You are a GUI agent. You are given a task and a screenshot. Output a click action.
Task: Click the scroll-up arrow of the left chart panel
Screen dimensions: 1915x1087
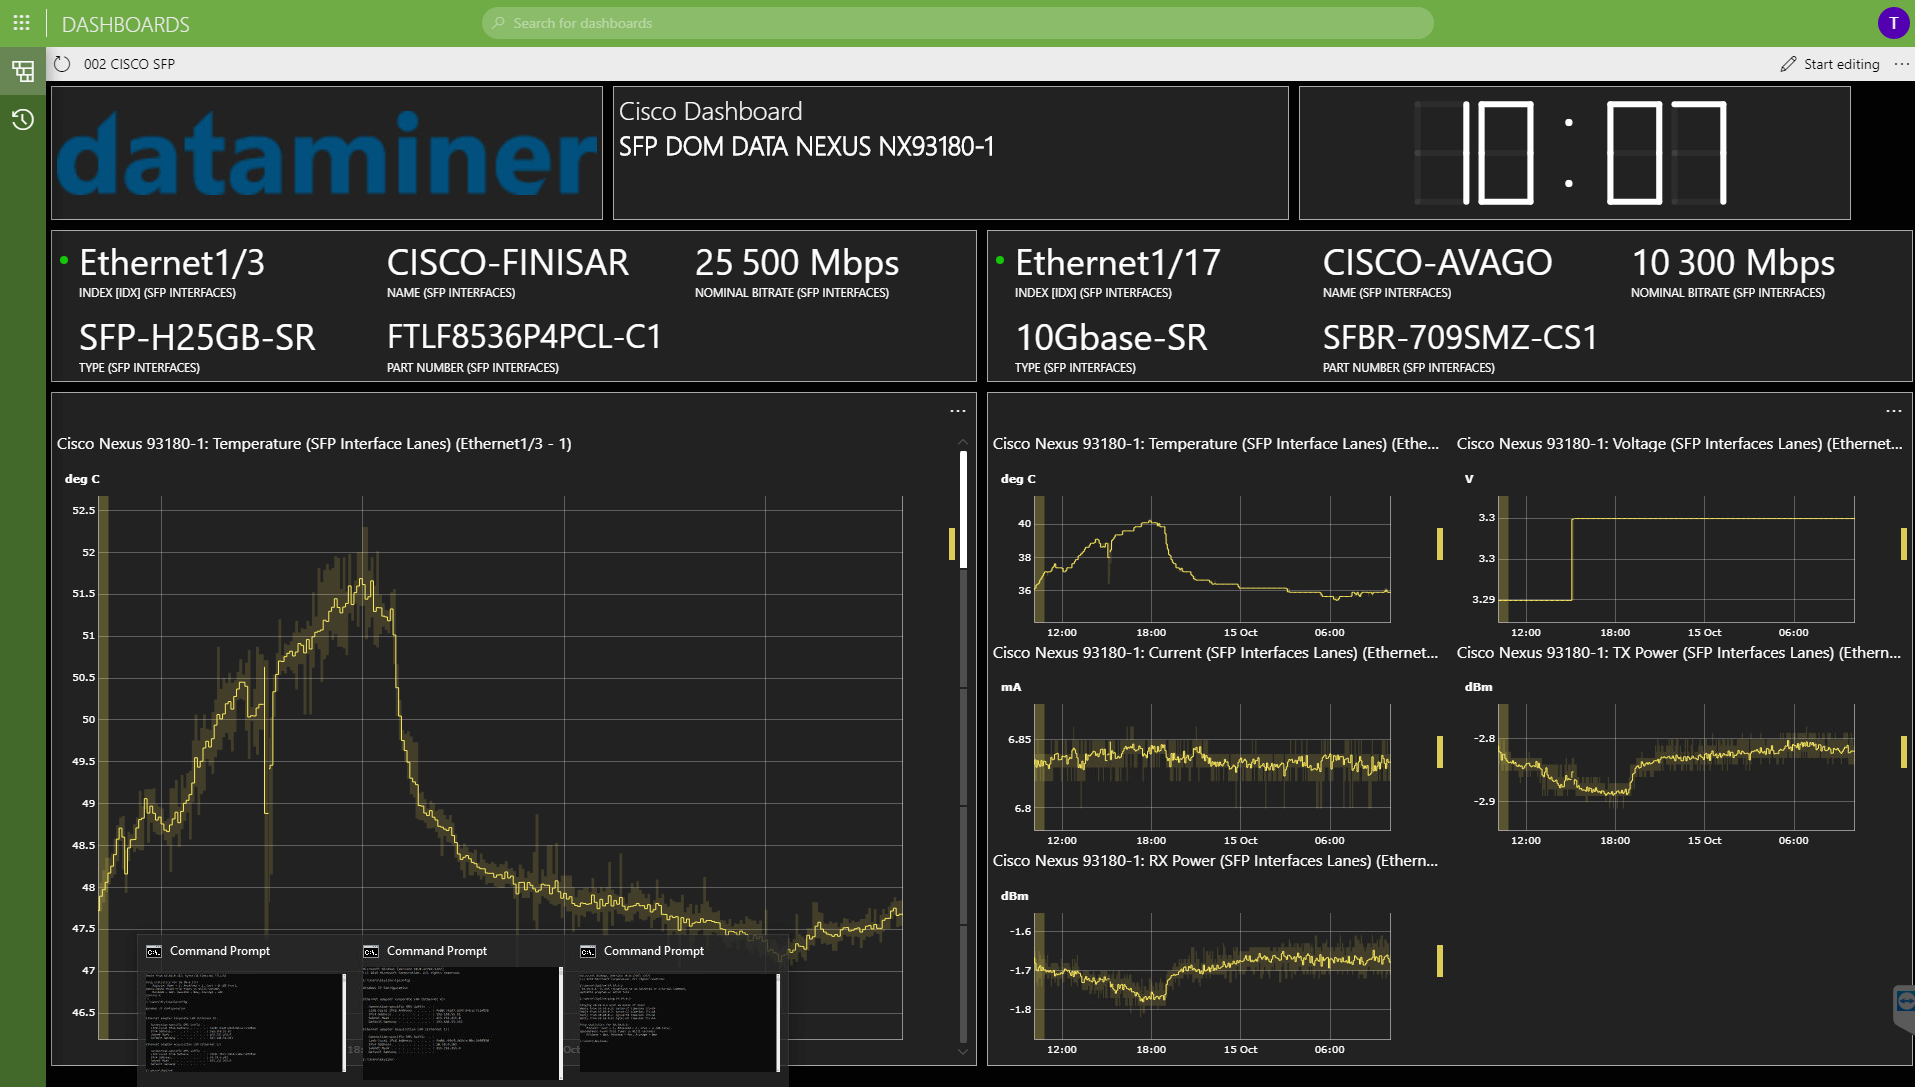[x=963, y=441]
